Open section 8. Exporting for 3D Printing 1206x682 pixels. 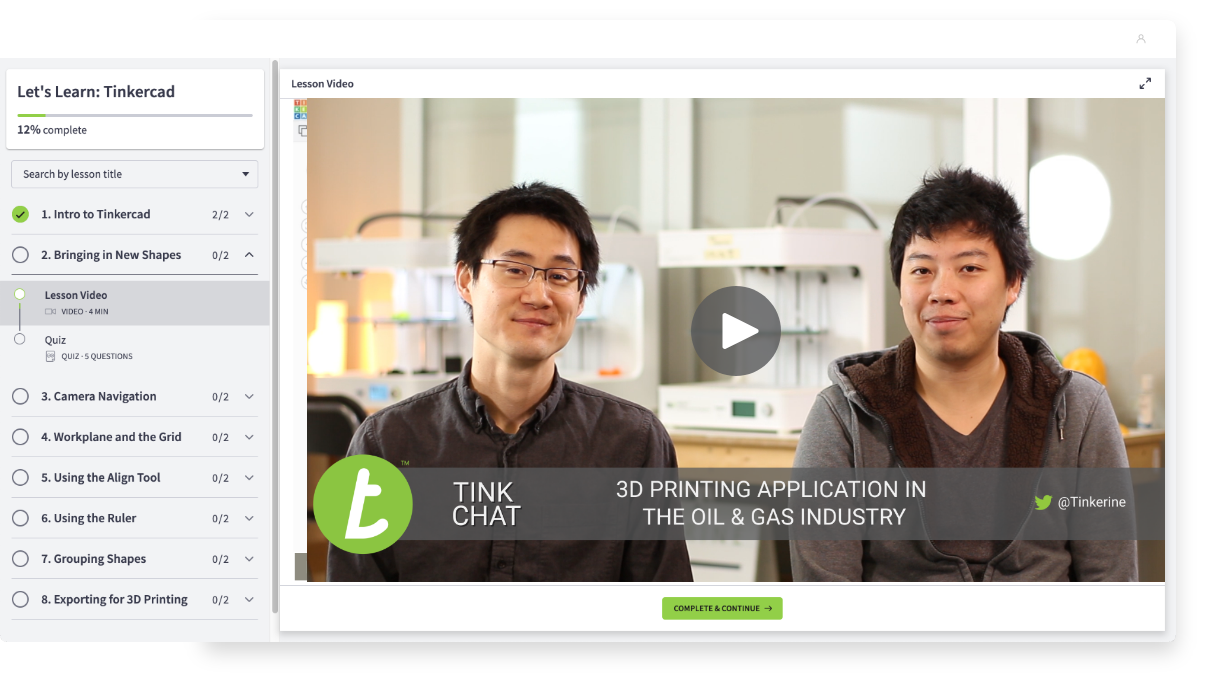134,600
